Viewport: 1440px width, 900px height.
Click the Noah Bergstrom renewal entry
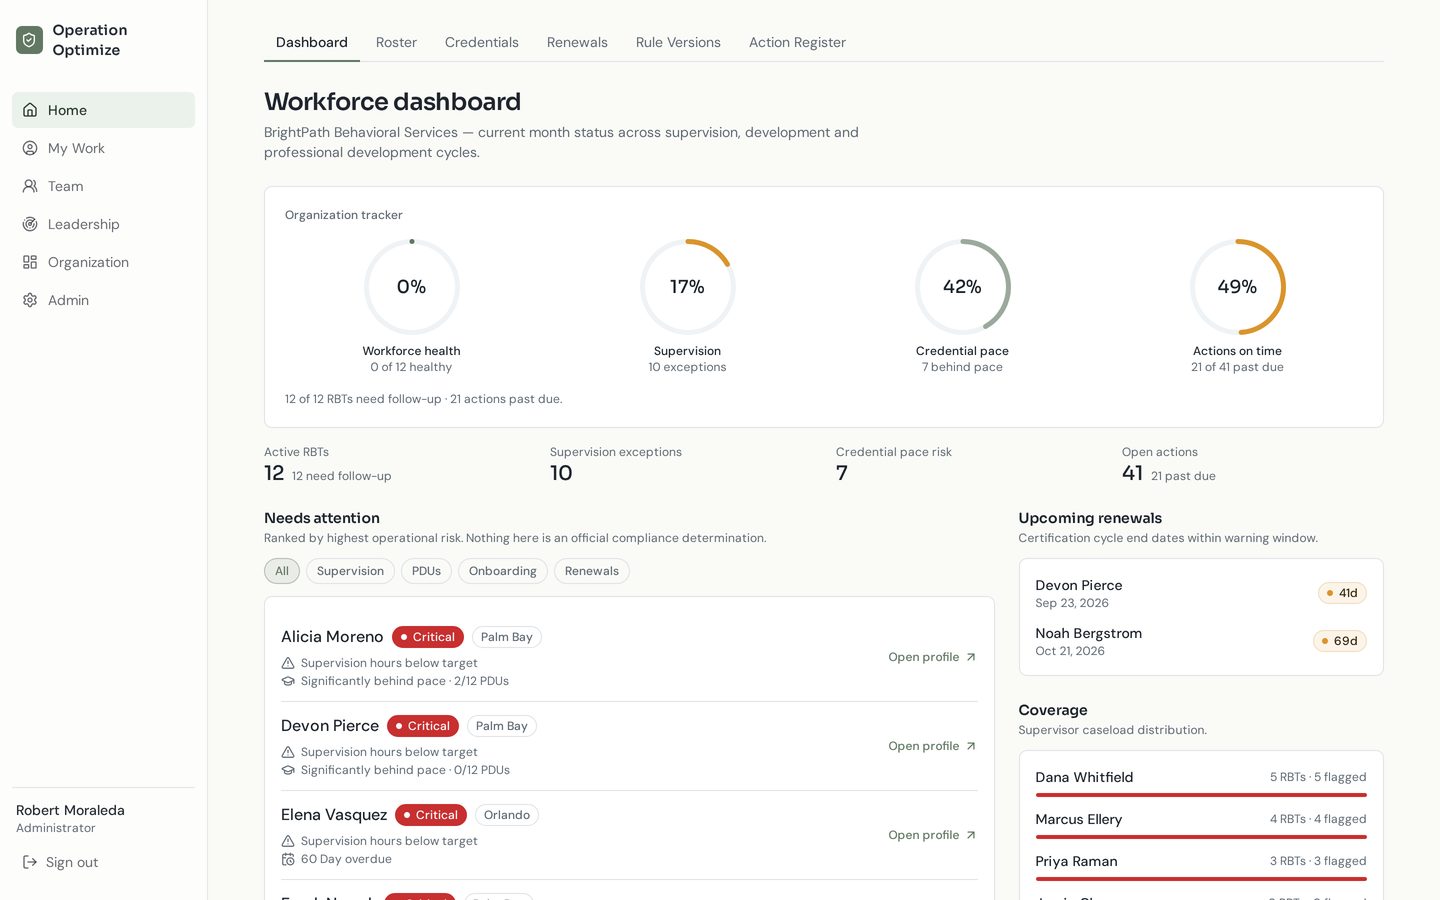[1201, 641]
